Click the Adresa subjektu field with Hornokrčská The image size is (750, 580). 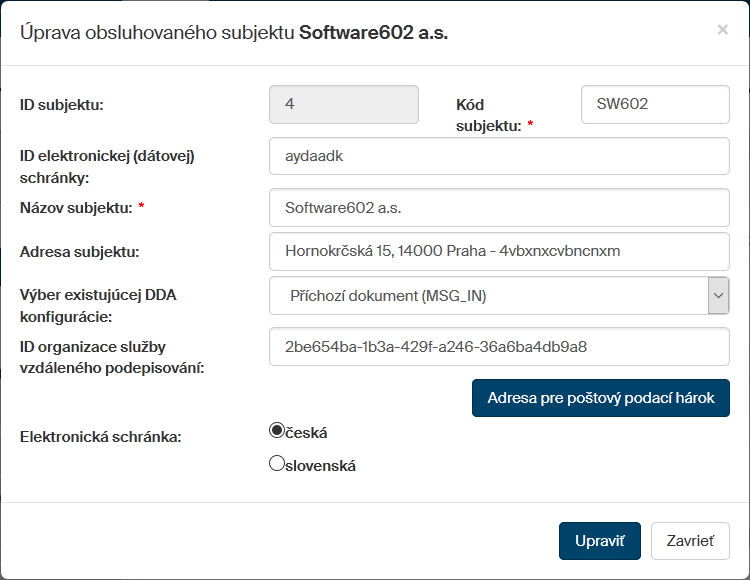tap(499, 251)
